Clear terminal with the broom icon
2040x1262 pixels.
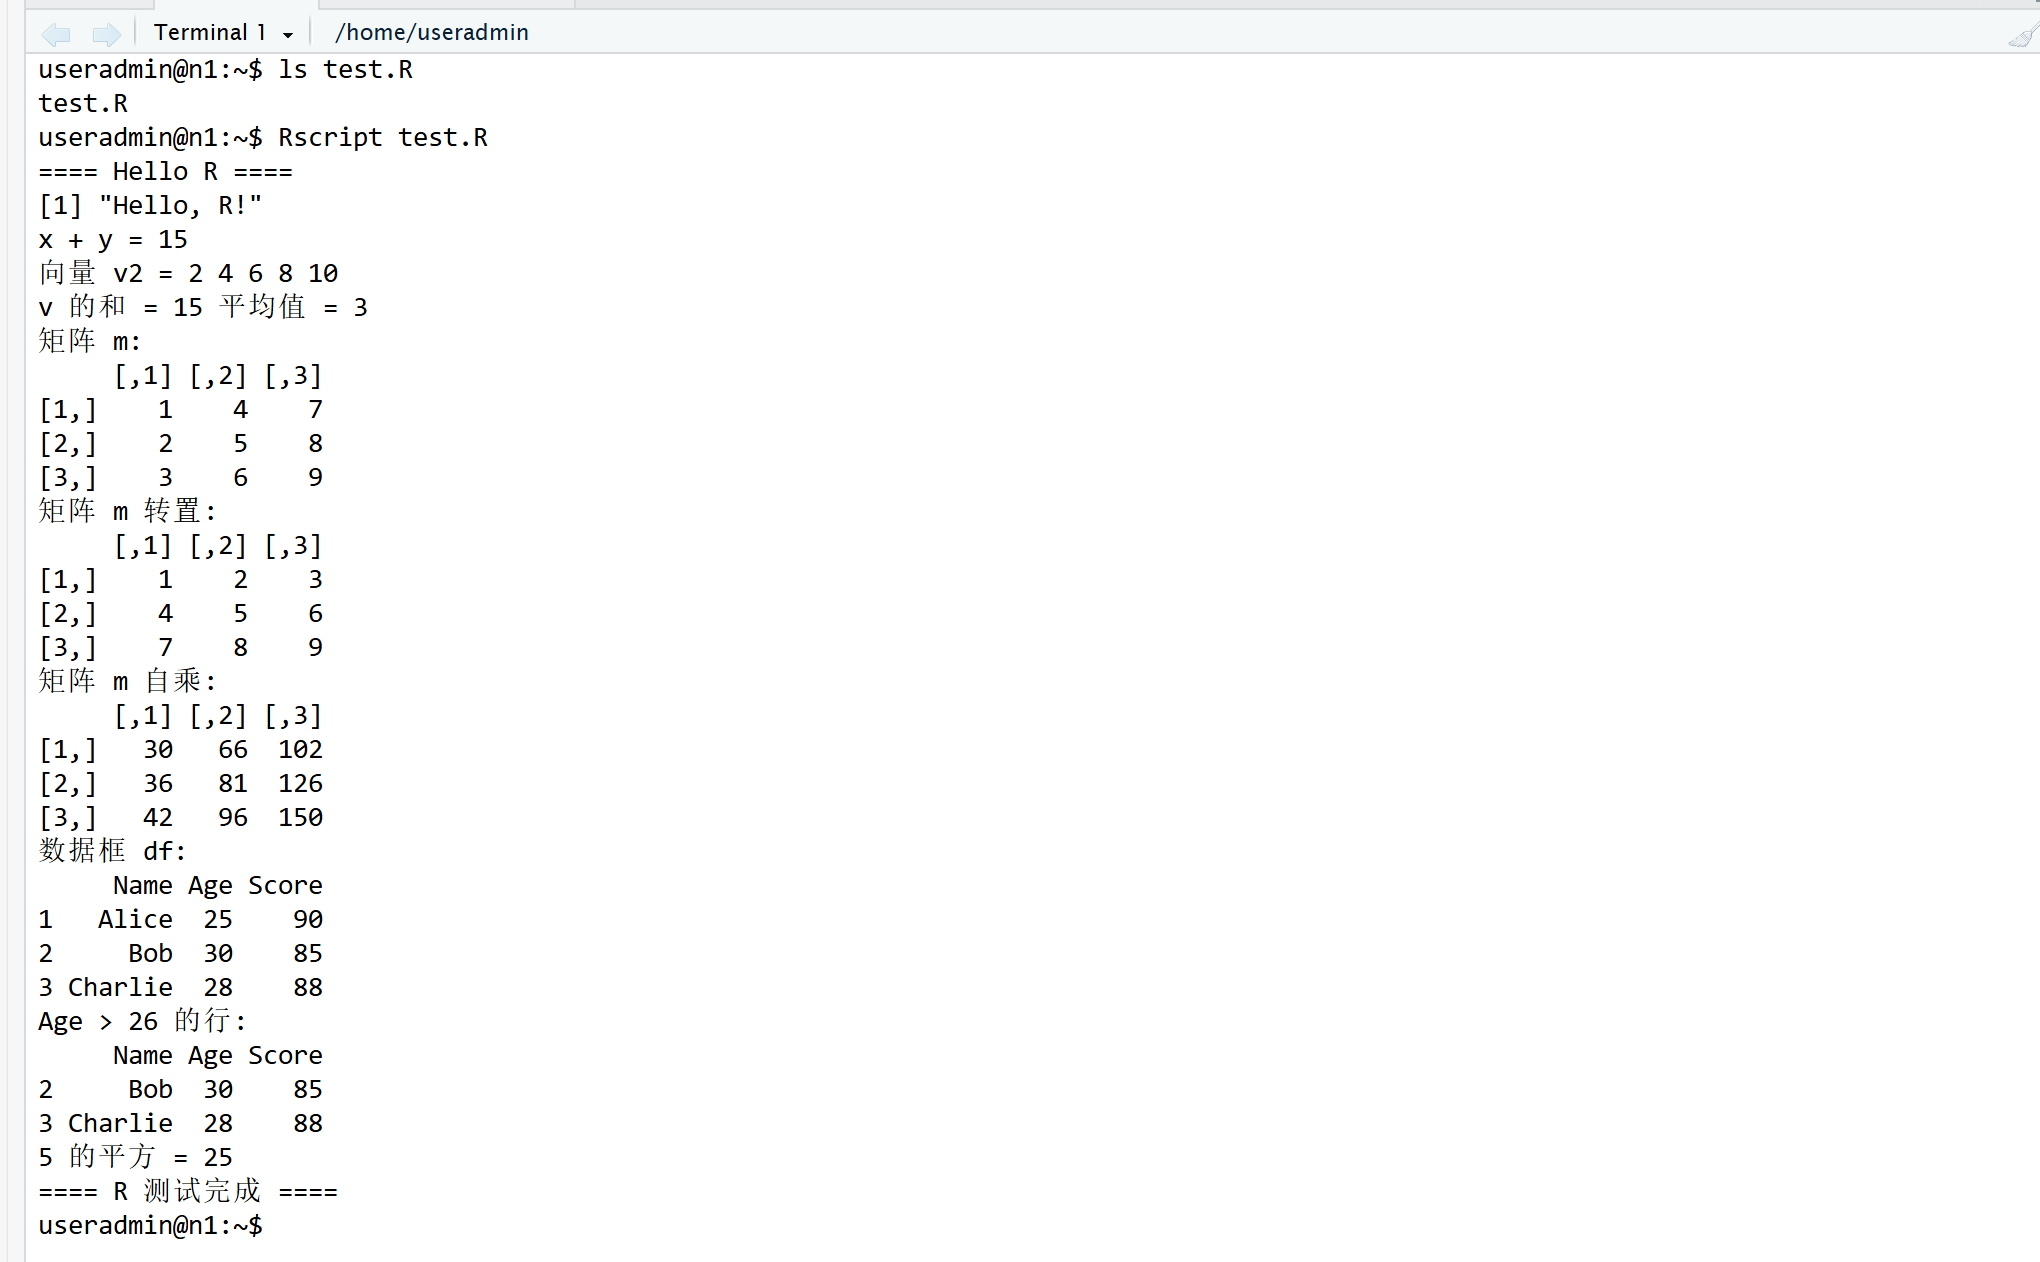click(x=2020, y=37)
